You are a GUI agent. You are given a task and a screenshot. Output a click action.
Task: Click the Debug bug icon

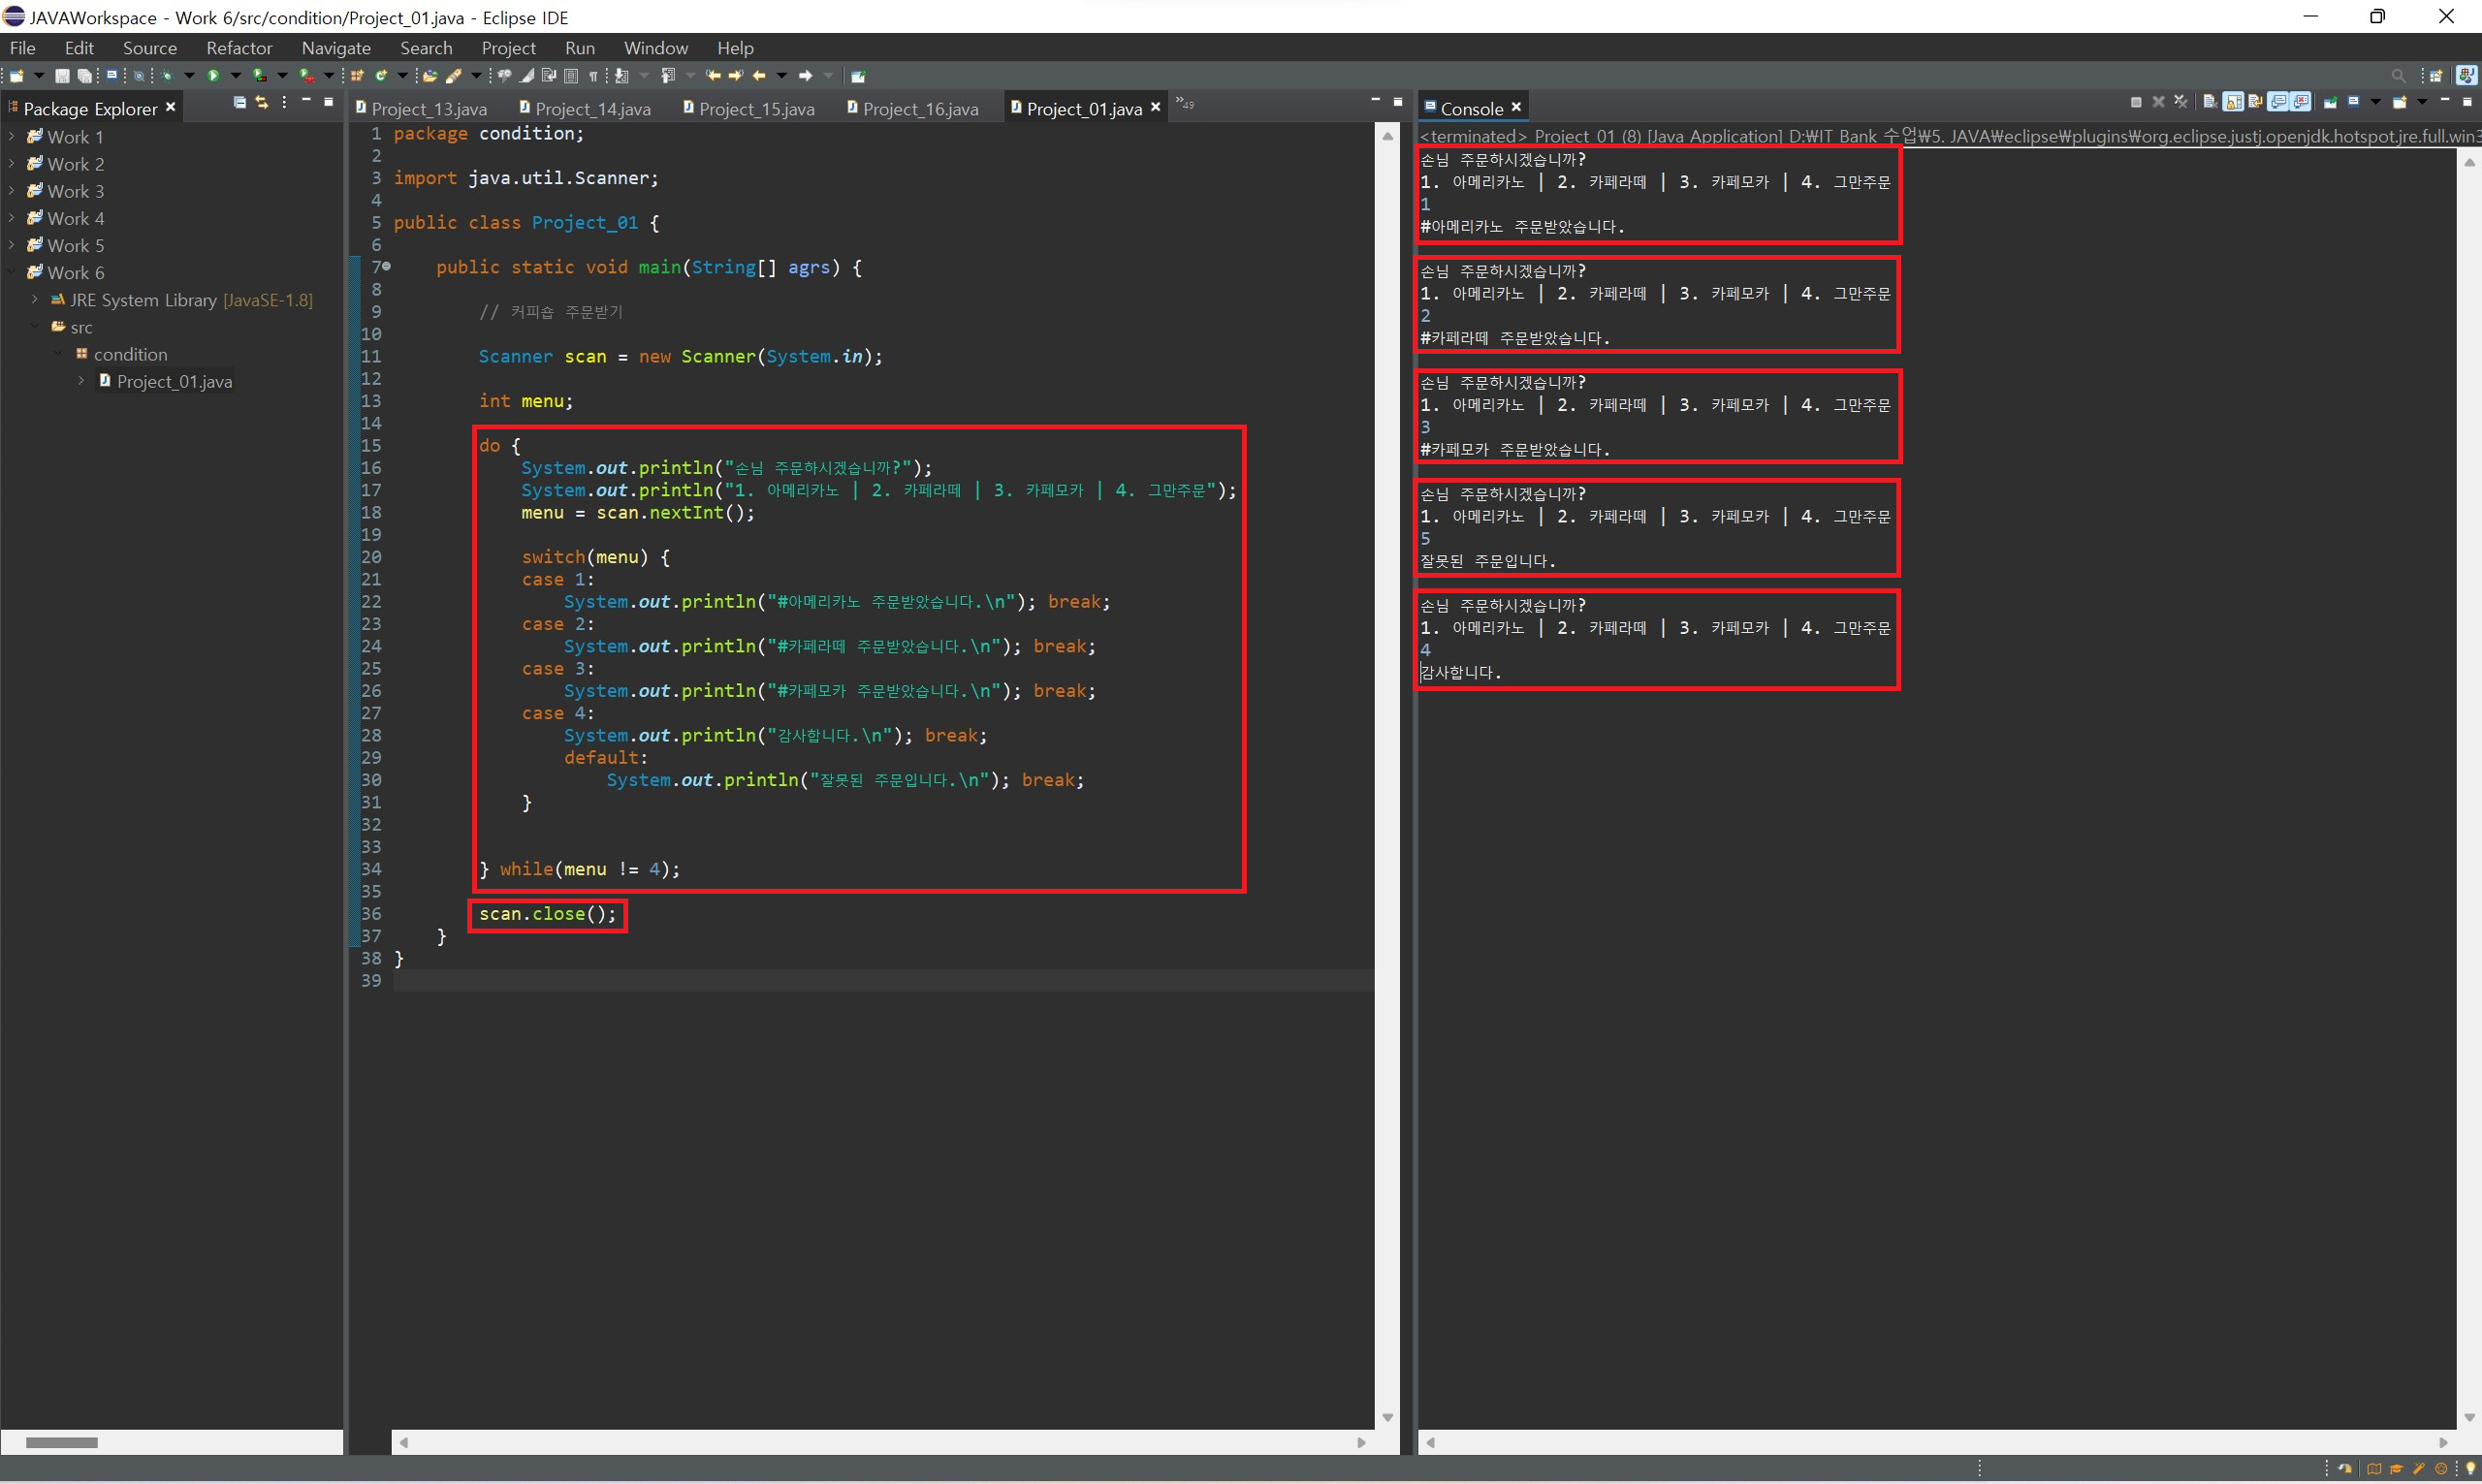[167, 76]
